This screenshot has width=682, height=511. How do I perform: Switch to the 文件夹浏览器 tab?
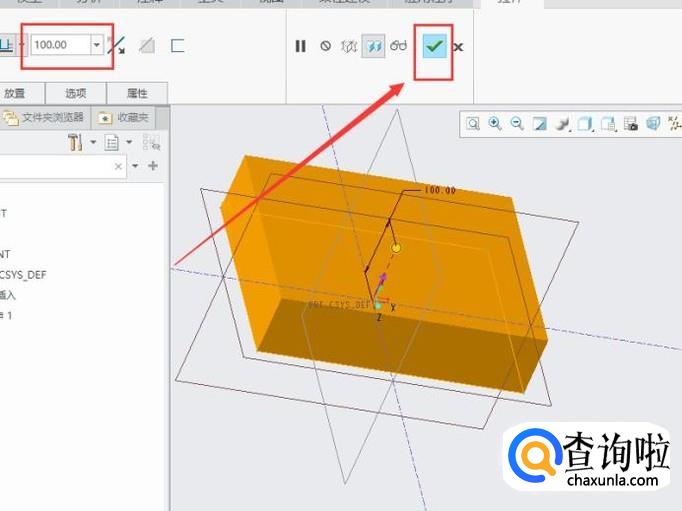(x=43, y=117)
